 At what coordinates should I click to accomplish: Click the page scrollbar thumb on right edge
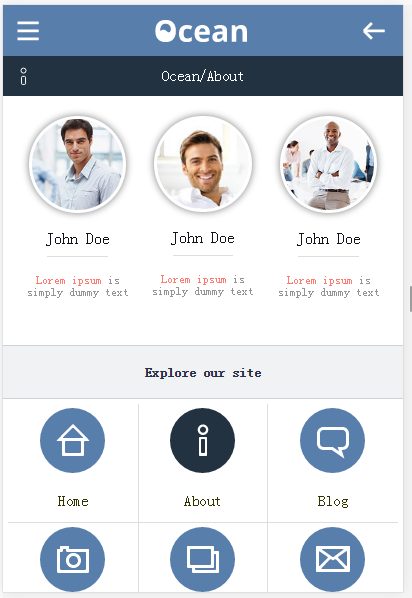pyautogui.click(x=410, y=299)
